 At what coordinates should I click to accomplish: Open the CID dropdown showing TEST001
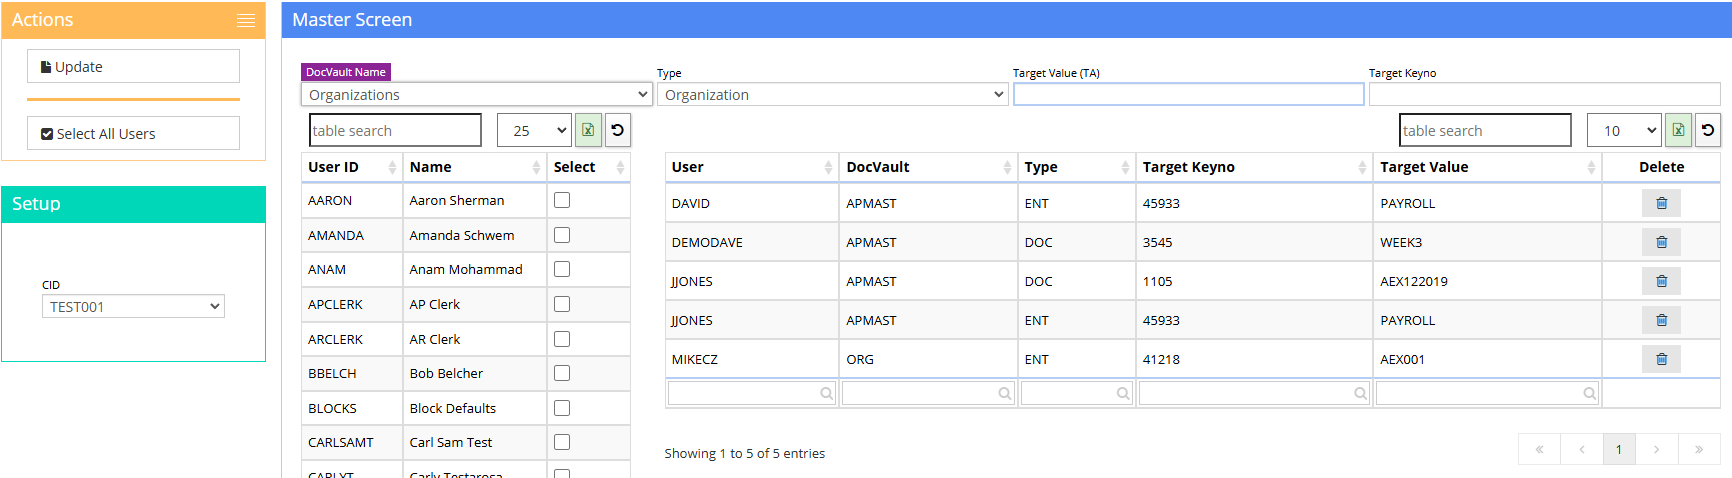tap(133, 307)
